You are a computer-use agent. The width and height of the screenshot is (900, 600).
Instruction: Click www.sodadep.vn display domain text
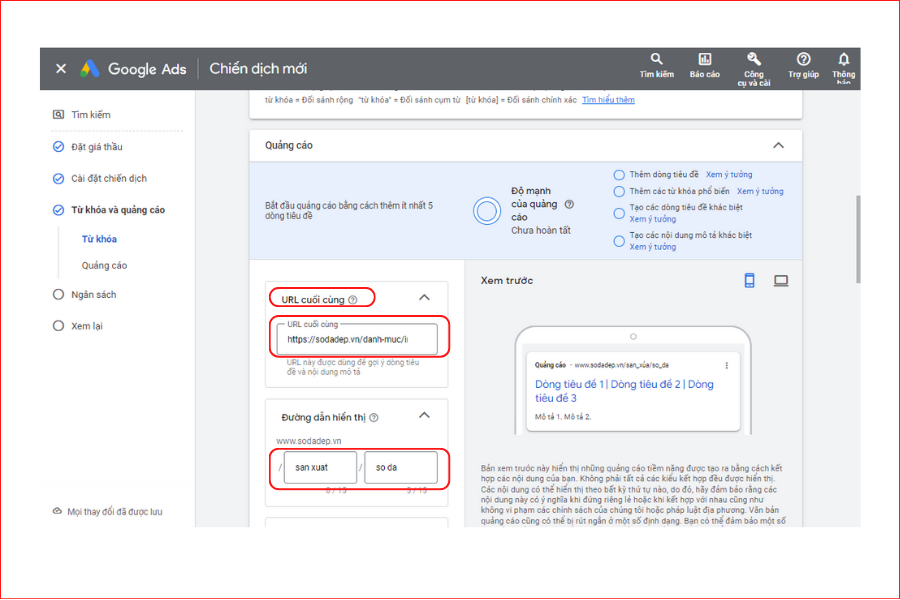point(309,441)
